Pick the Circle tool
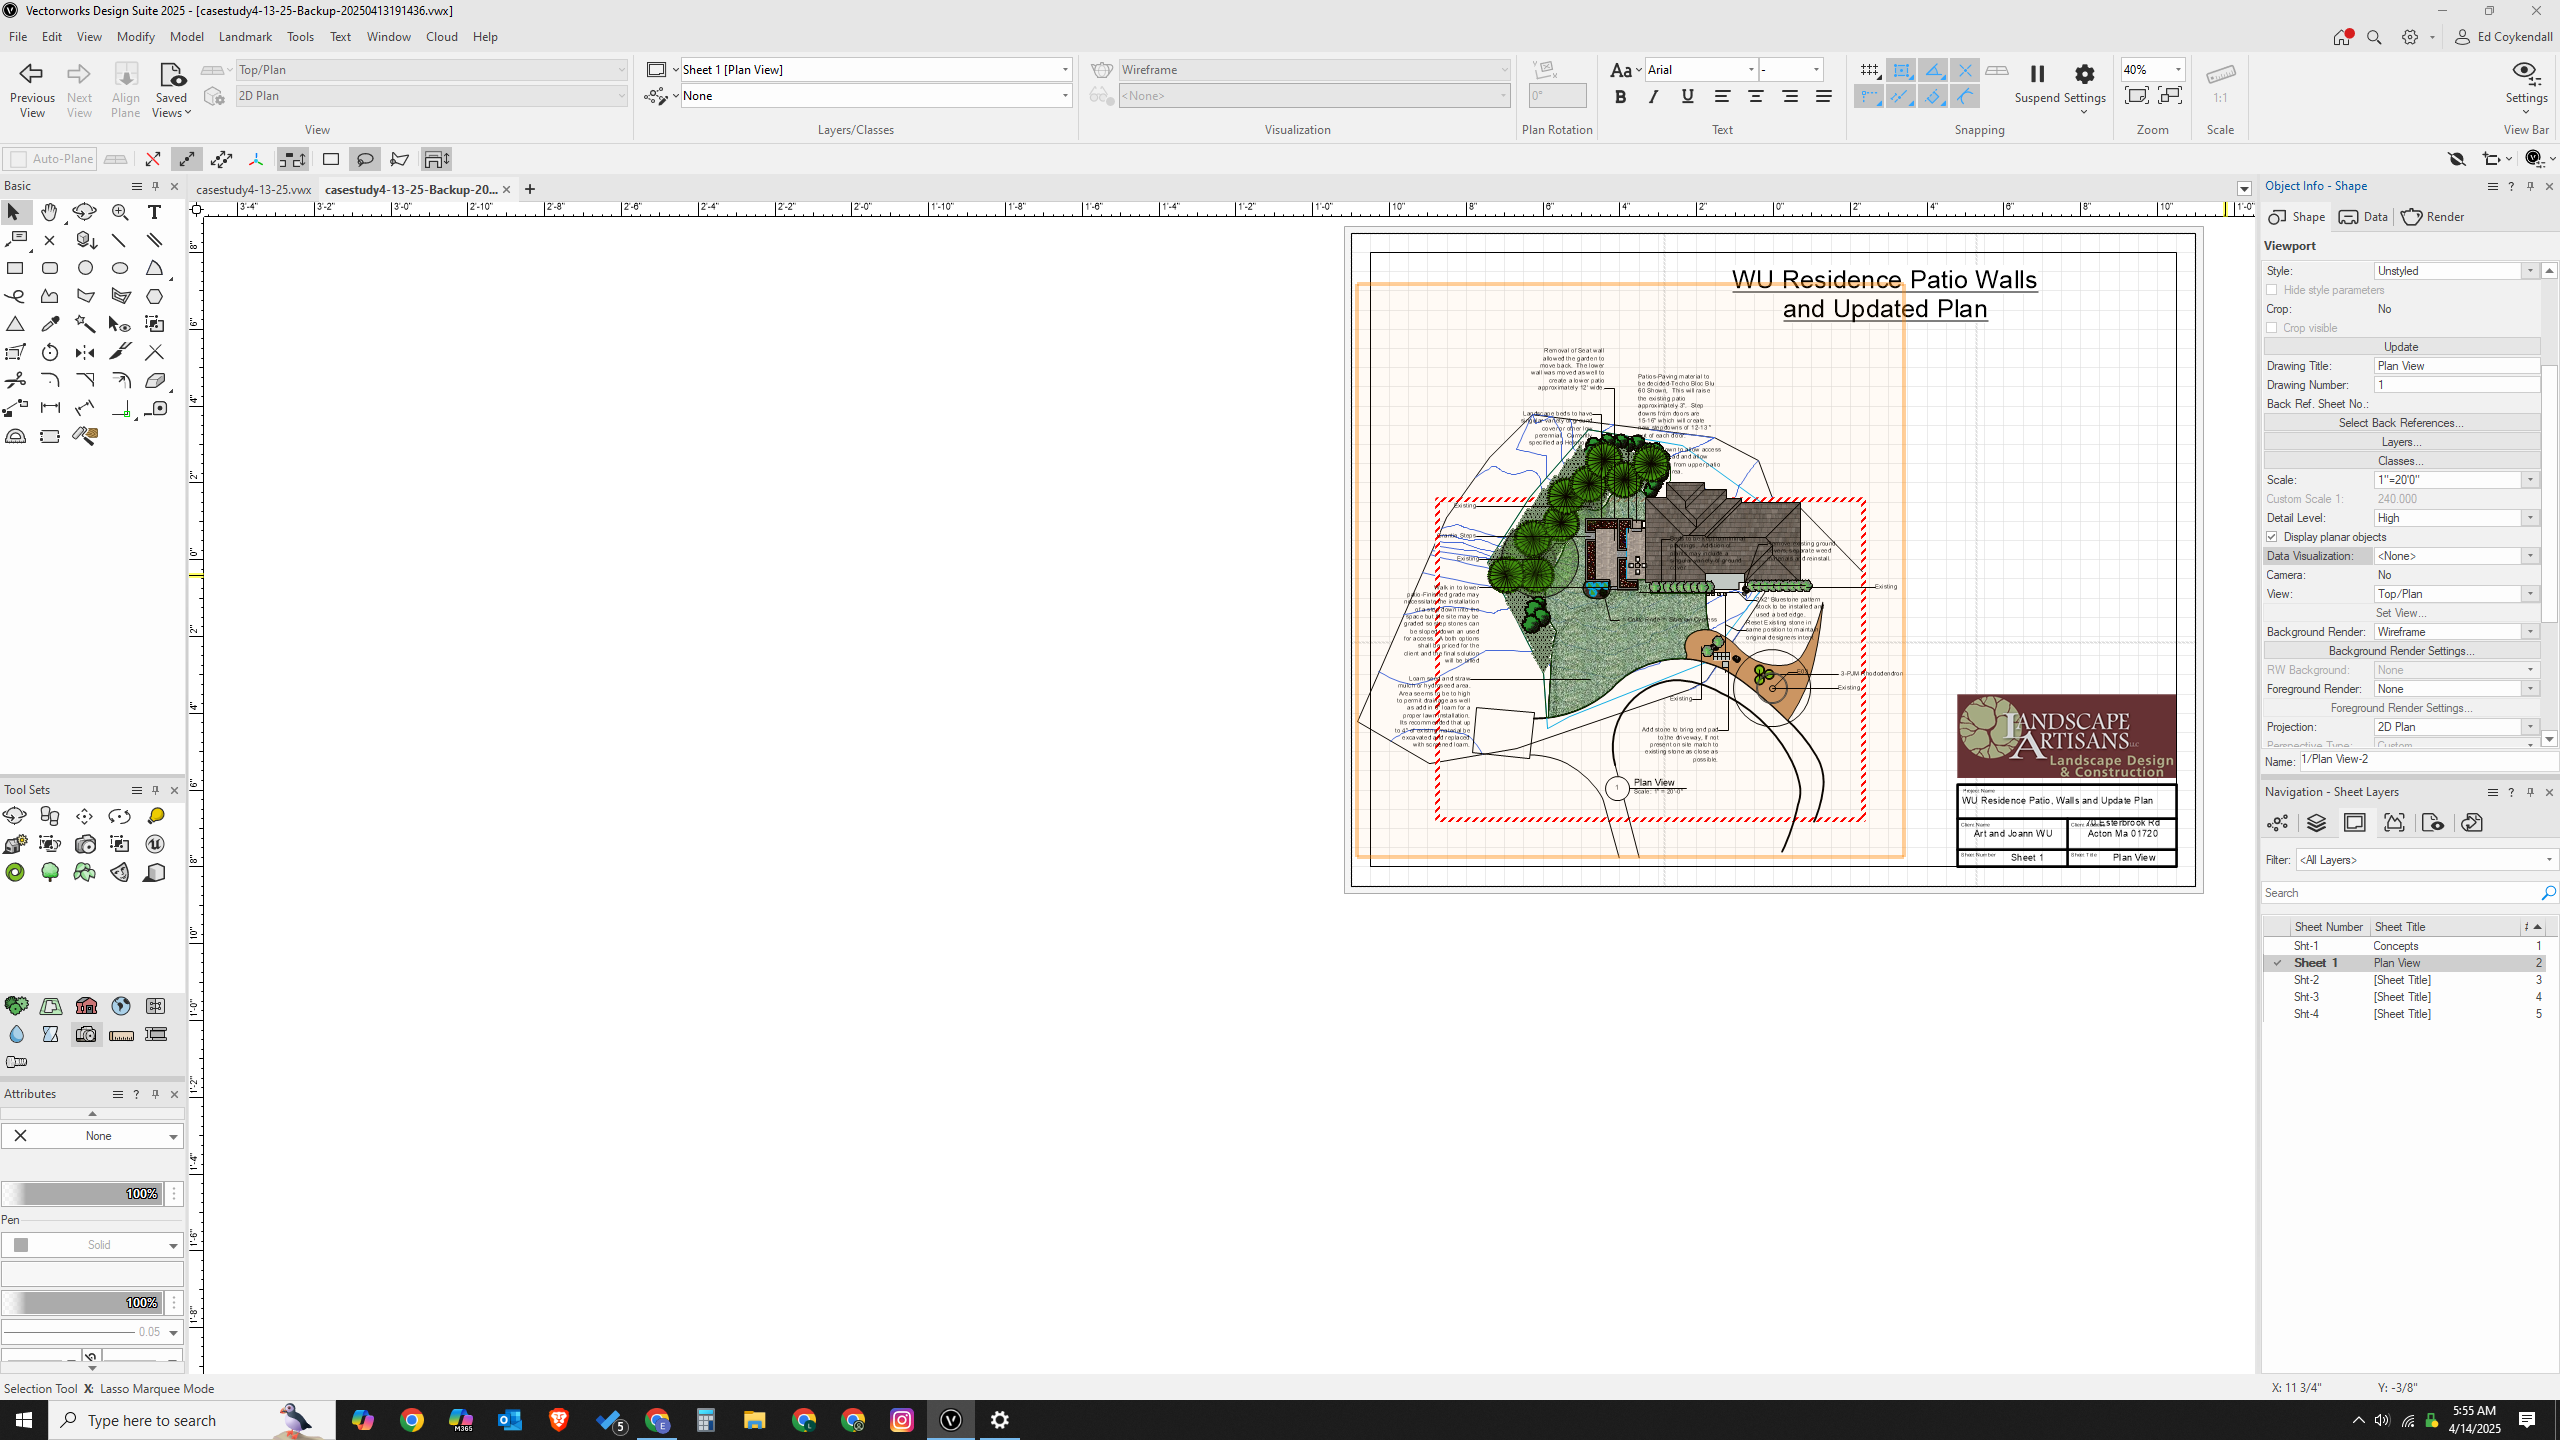The height and width of the screenshot is (1440, 2560). (85, 268)
